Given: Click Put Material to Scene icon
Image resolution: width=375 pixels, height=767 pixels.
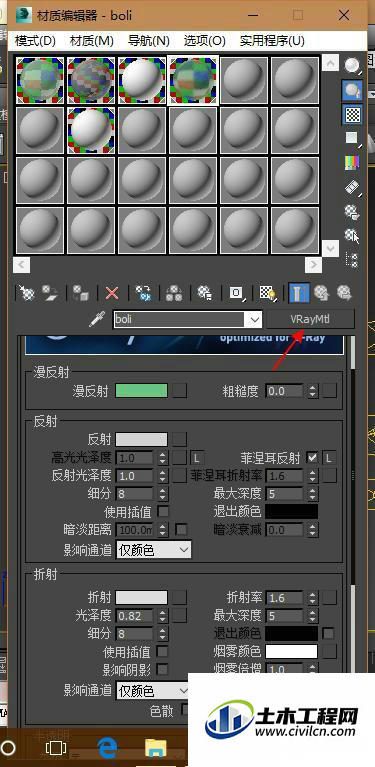Looking at the screenshot, I should (50, 293).
